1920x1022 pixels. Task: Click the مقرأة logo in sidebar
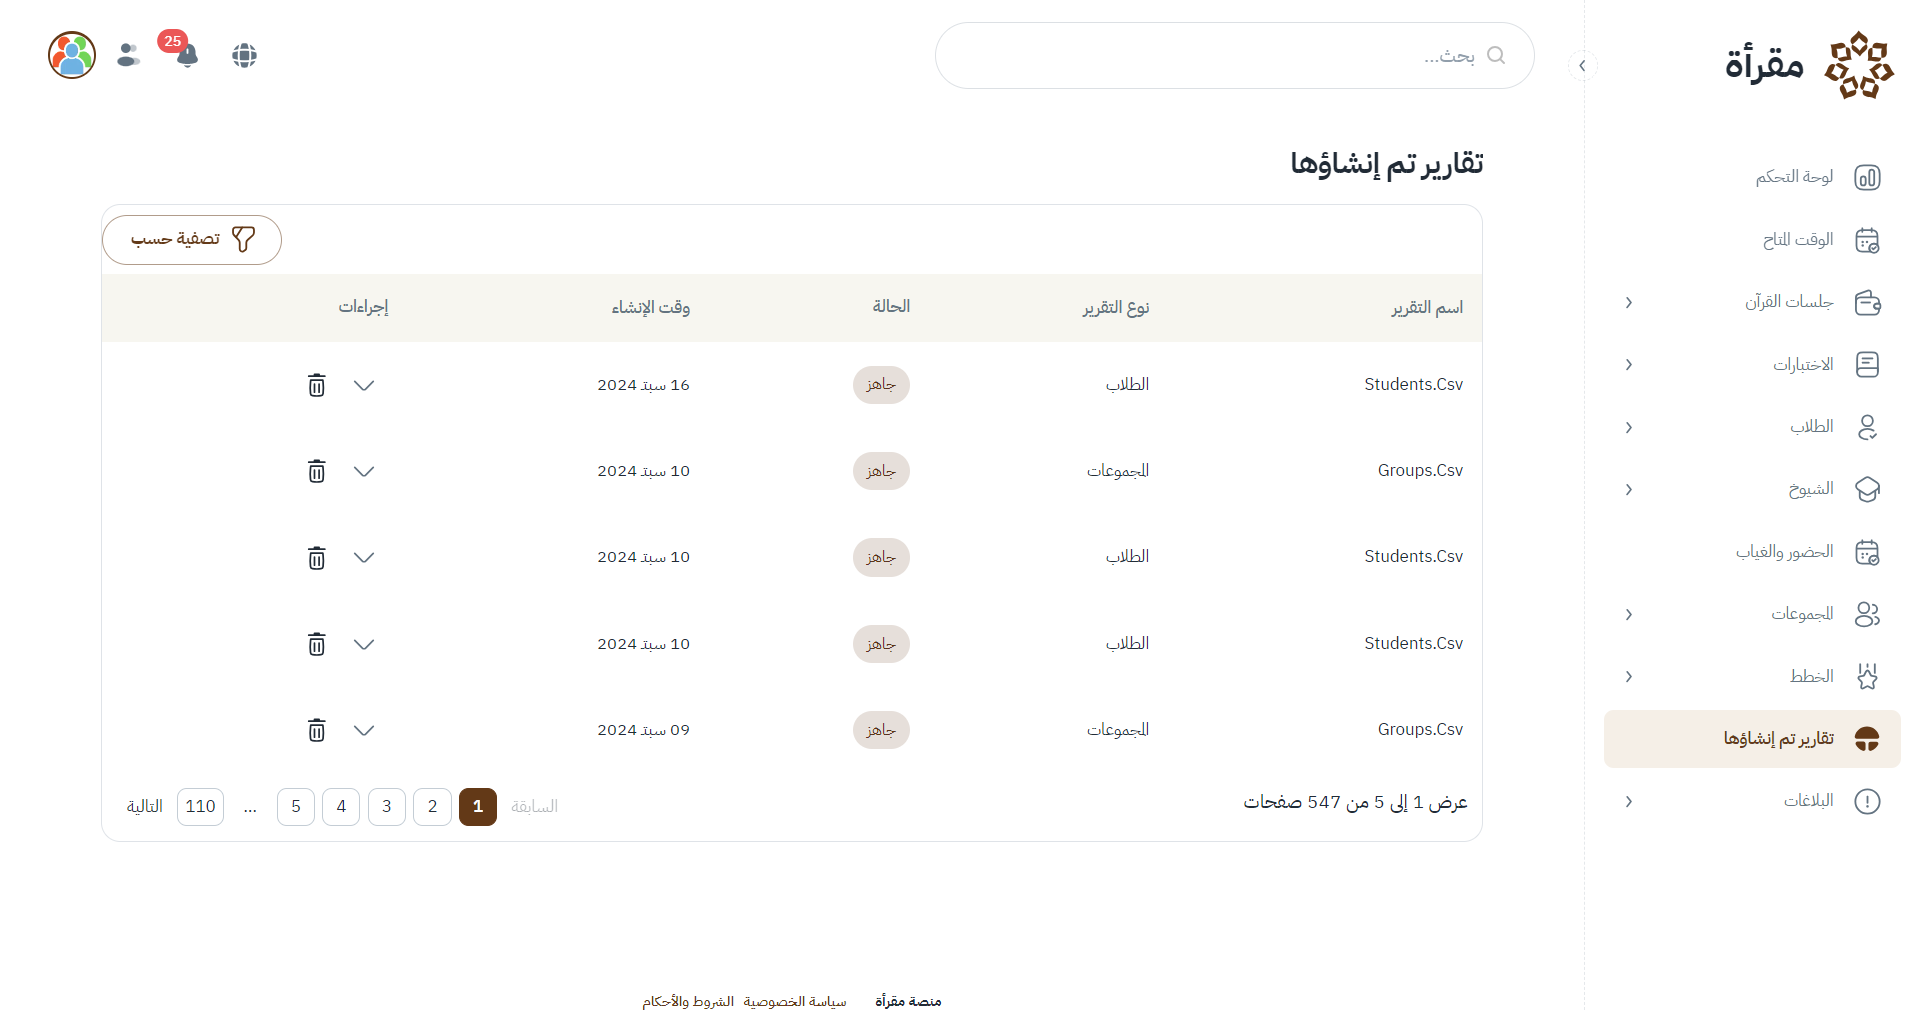pos(1808,65)
